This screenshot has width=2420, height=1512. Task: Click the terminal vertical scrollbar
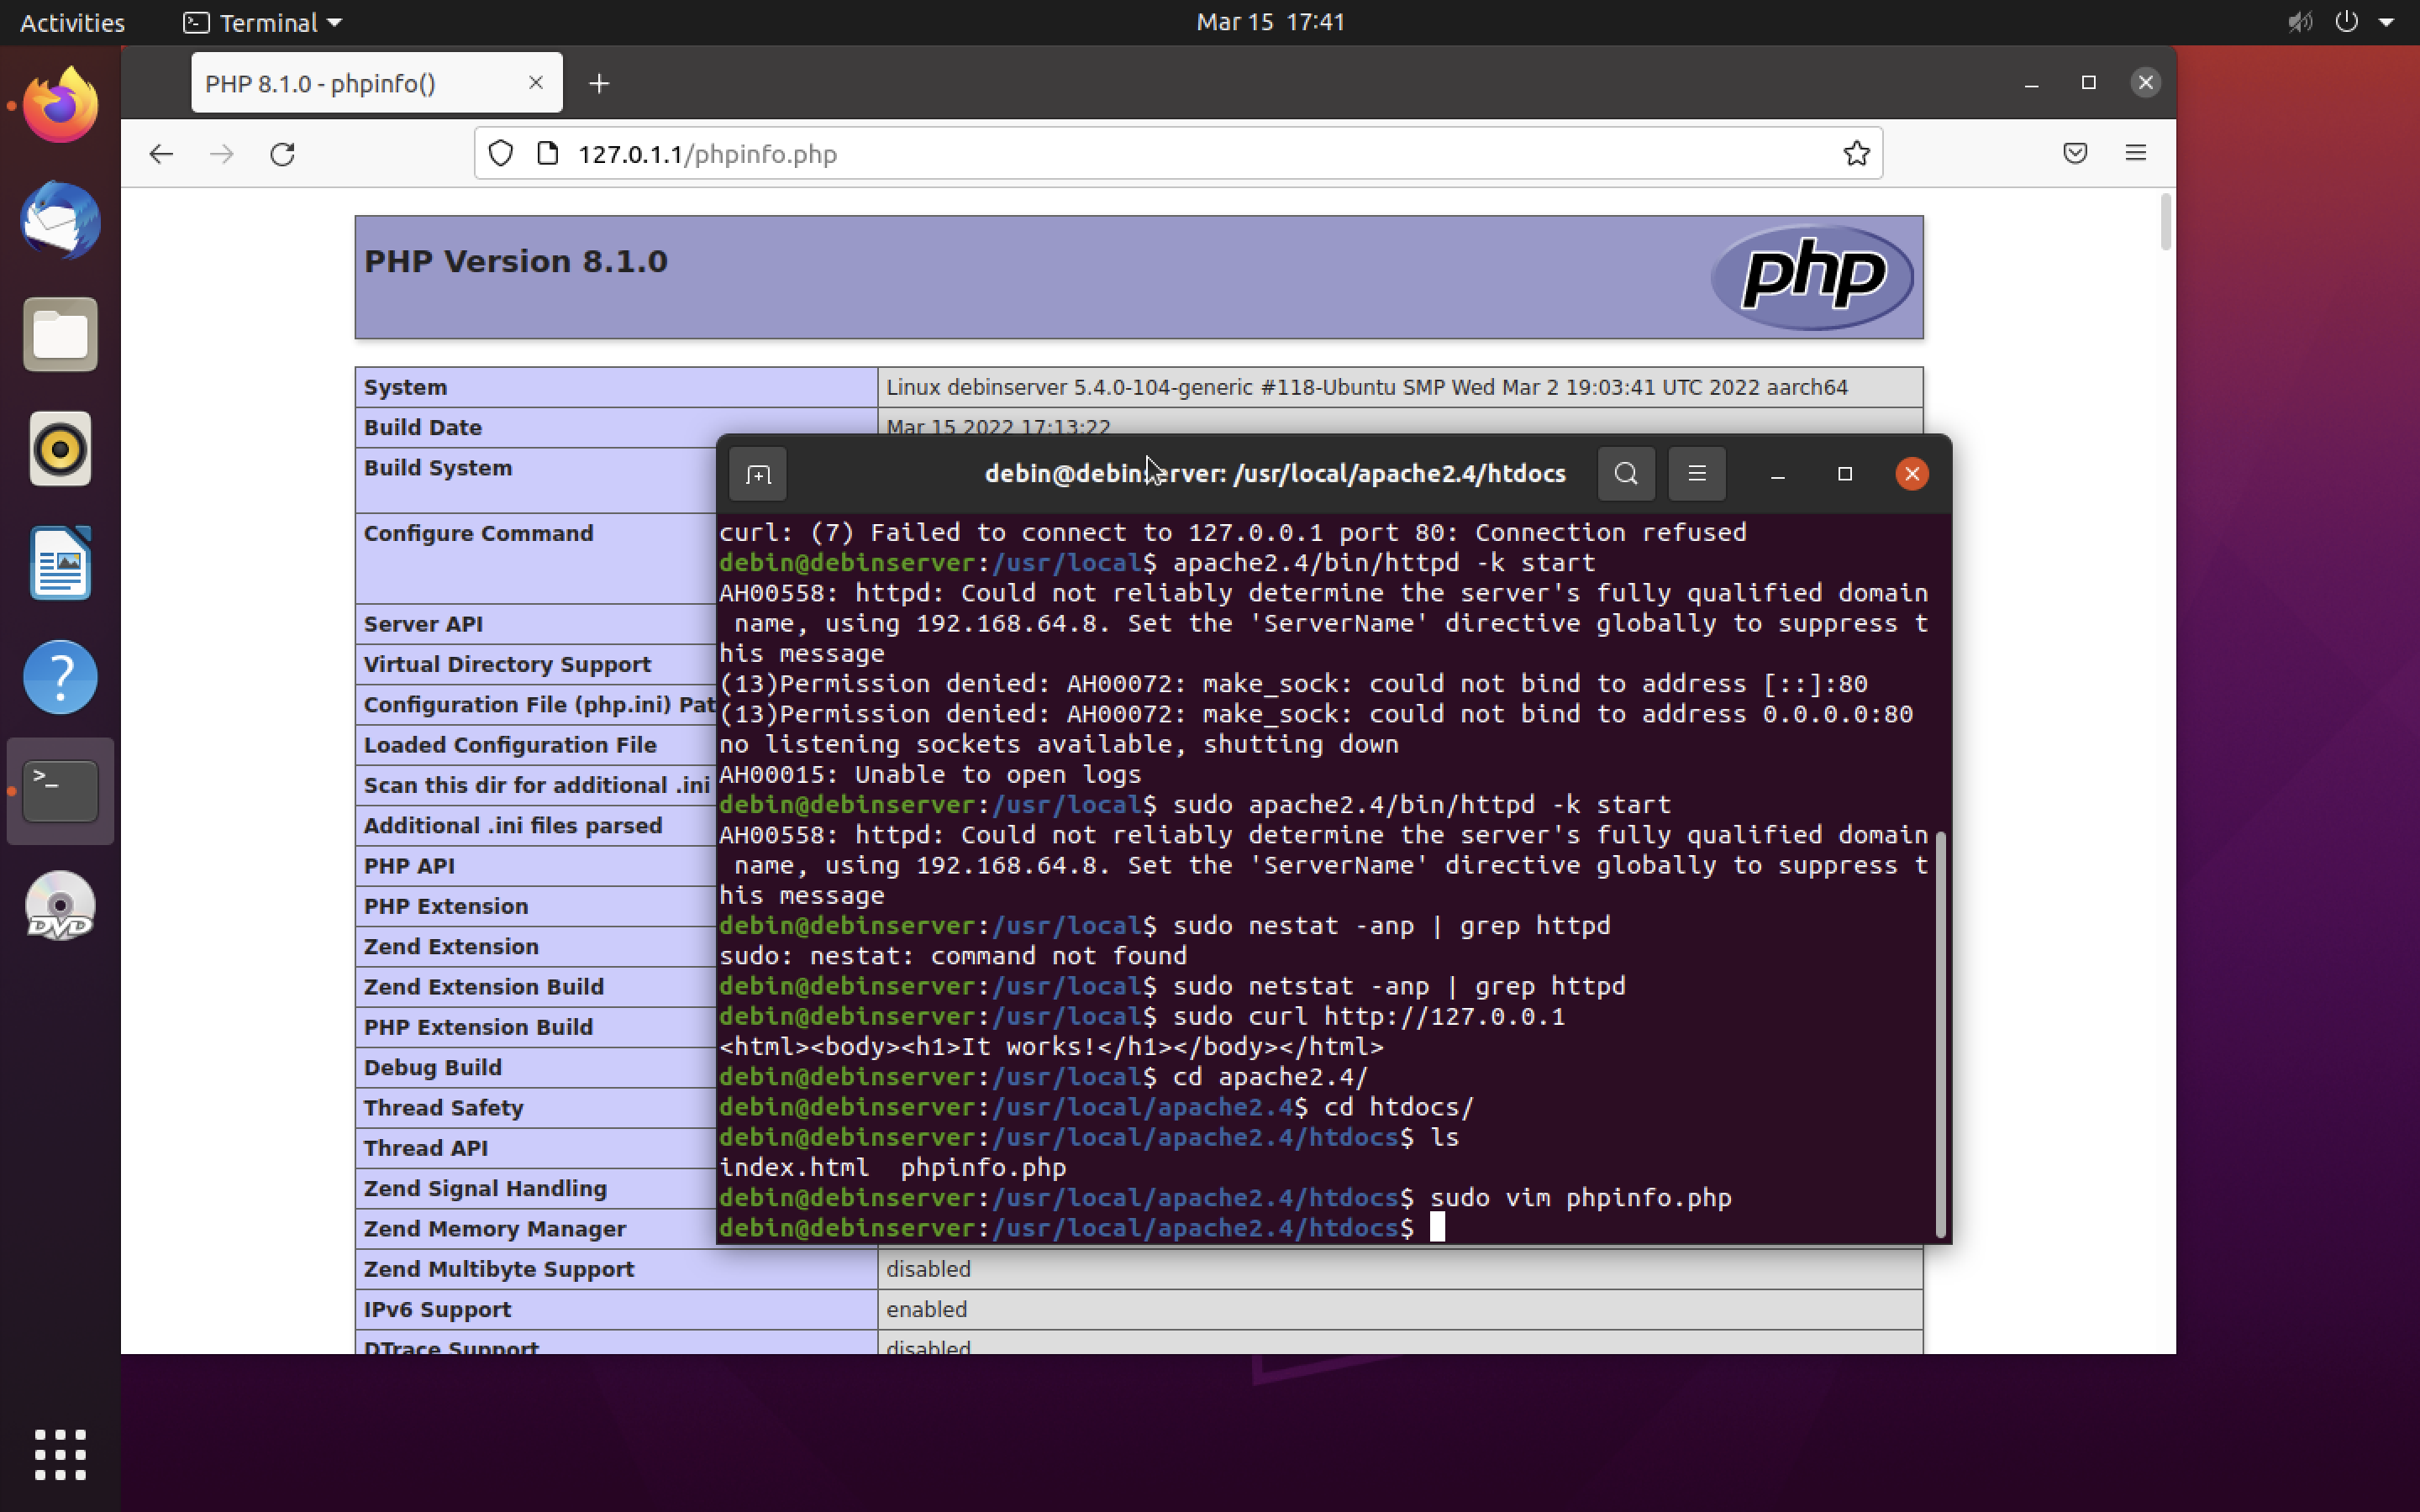pyautogui.click(x=1940, y=1030)
